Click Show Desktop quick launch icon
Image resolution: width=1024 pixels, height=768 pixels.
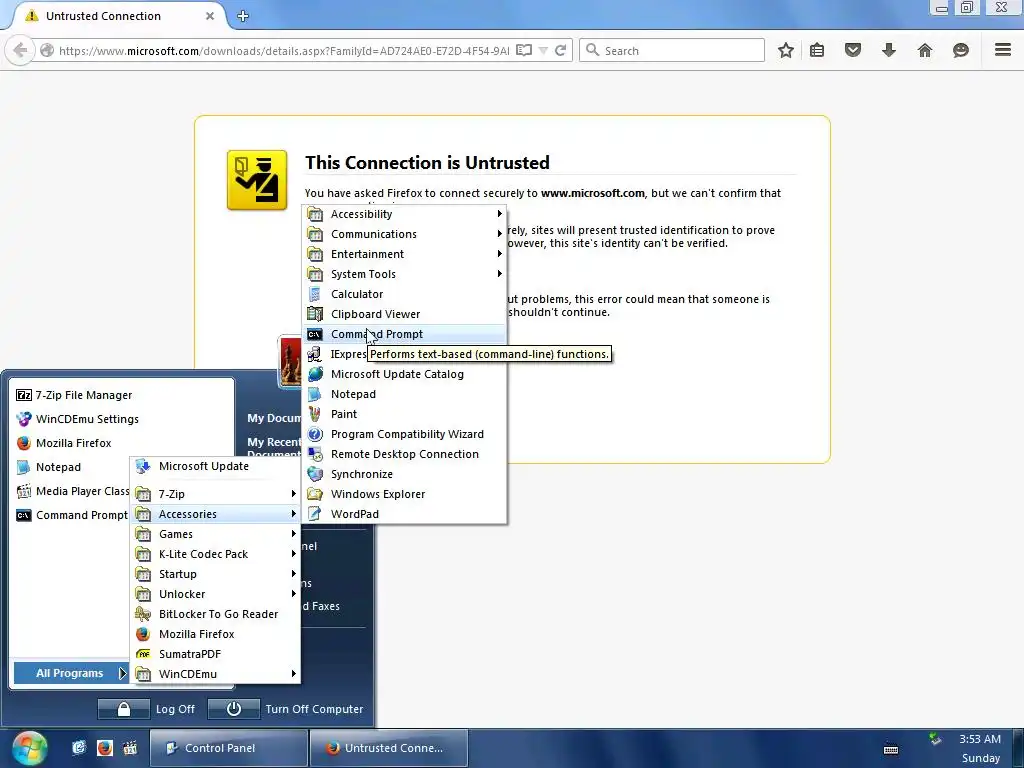click(79, 748)
